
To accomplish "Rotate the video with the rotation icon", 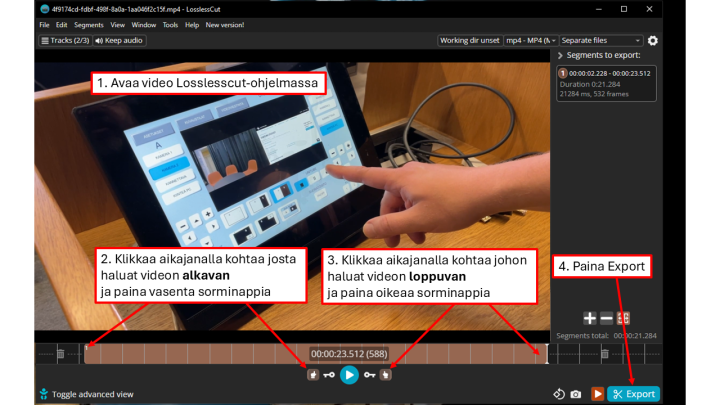I will pos(559,394).
